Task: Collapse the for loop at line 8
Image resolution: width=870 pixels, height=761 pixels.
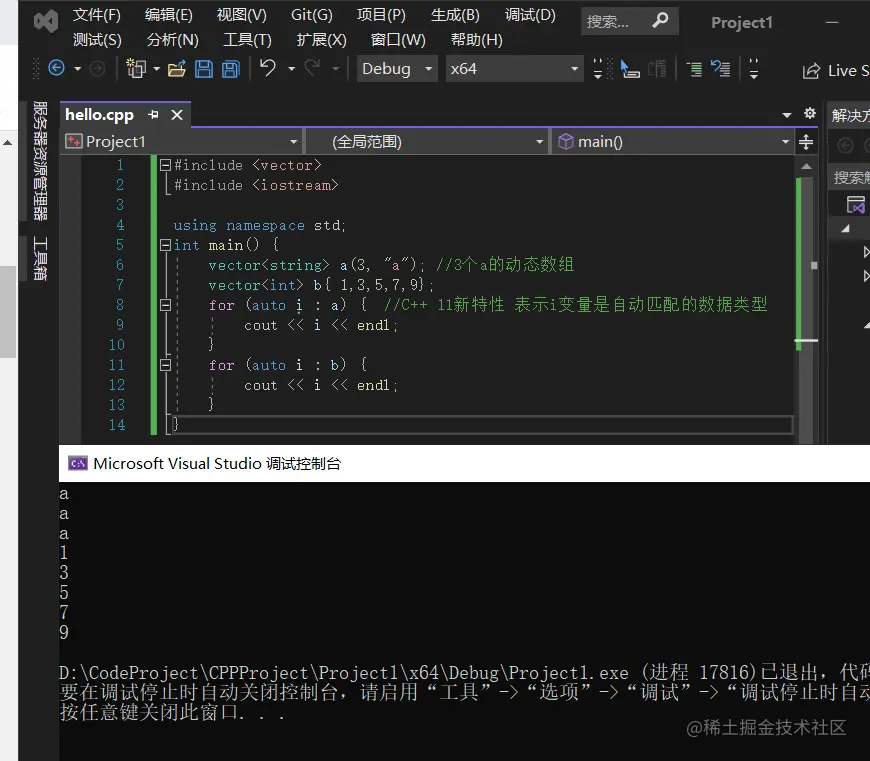Action: tap(165, 305)
